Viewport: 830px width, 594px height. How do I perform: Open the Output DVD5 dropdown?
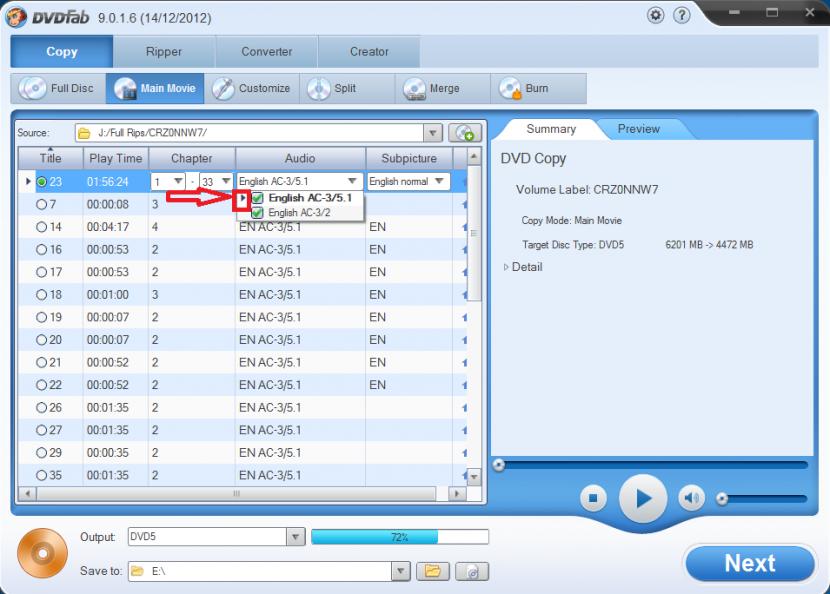(x=295, y=537)
